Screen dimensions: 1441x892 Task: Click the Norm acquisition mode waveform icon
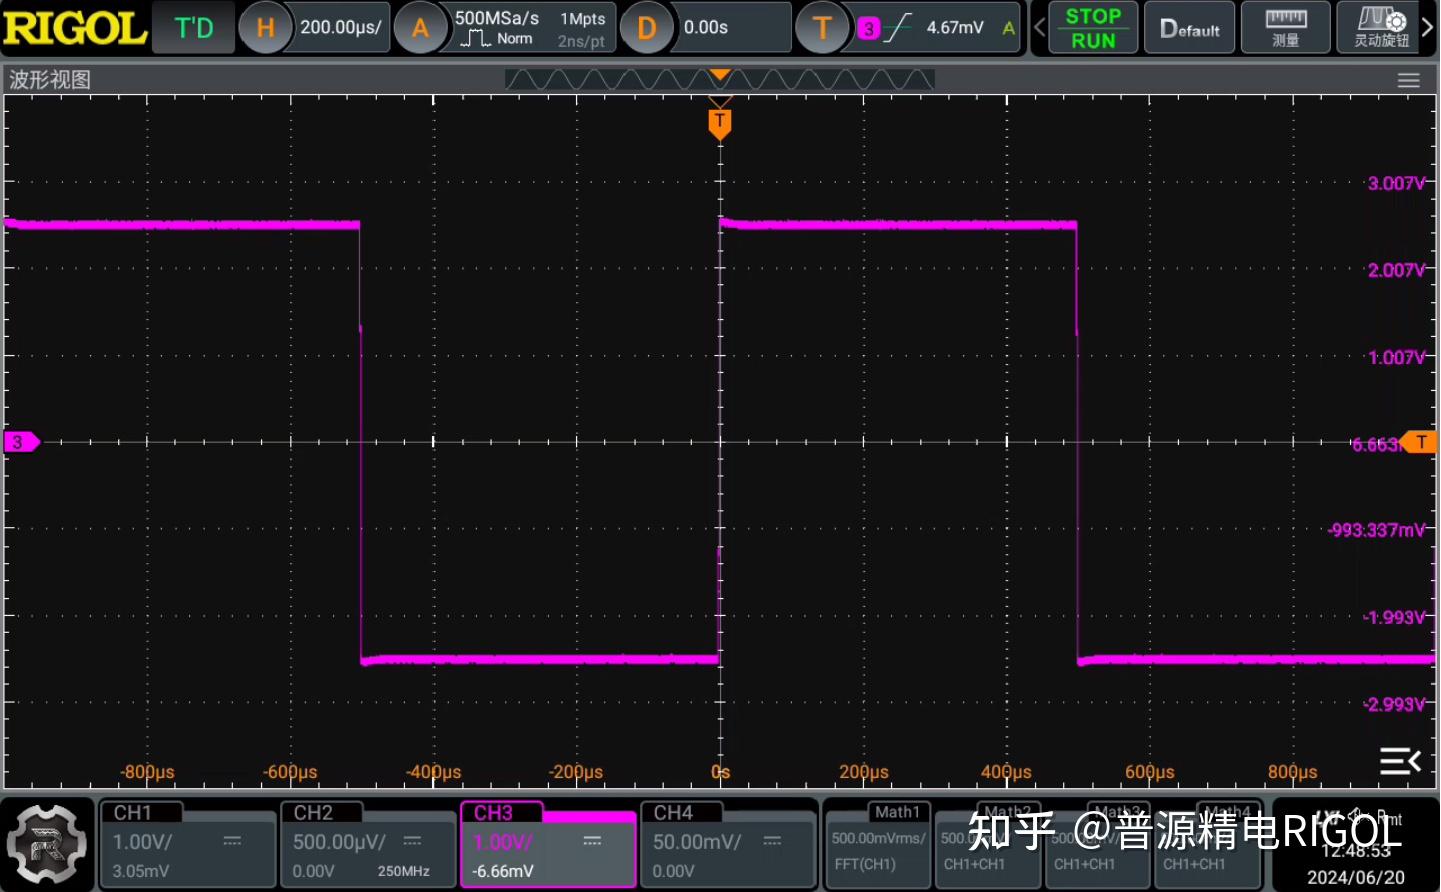point(475,39)
